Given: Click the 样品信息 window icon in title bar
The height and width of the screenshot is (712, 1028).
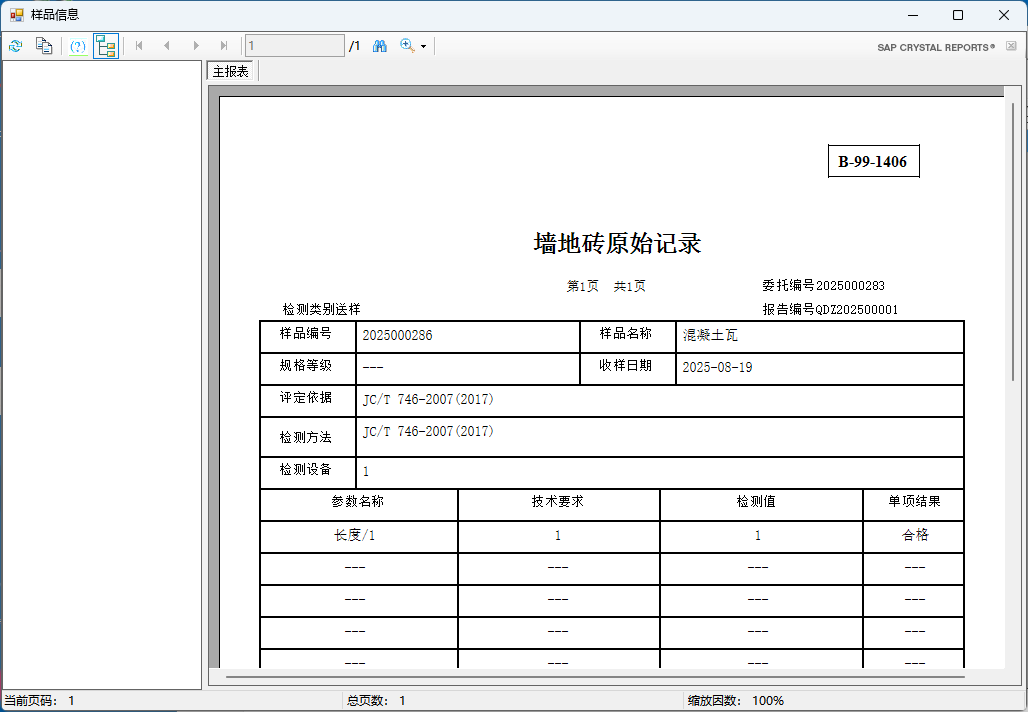Looking at the screenshot, I should coord(16,15).
